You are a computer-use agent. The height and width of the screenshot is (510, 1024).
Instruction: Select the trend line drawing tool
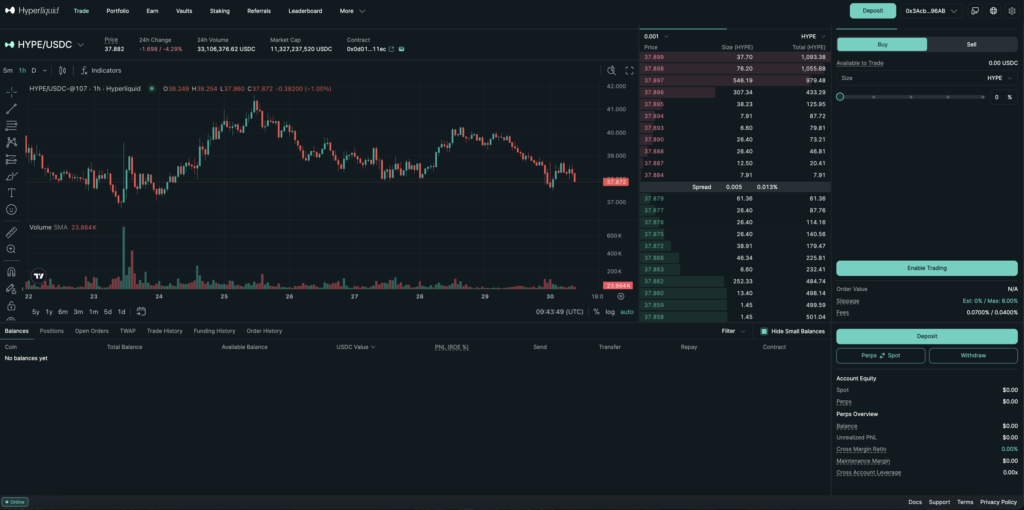coord(11,109)
